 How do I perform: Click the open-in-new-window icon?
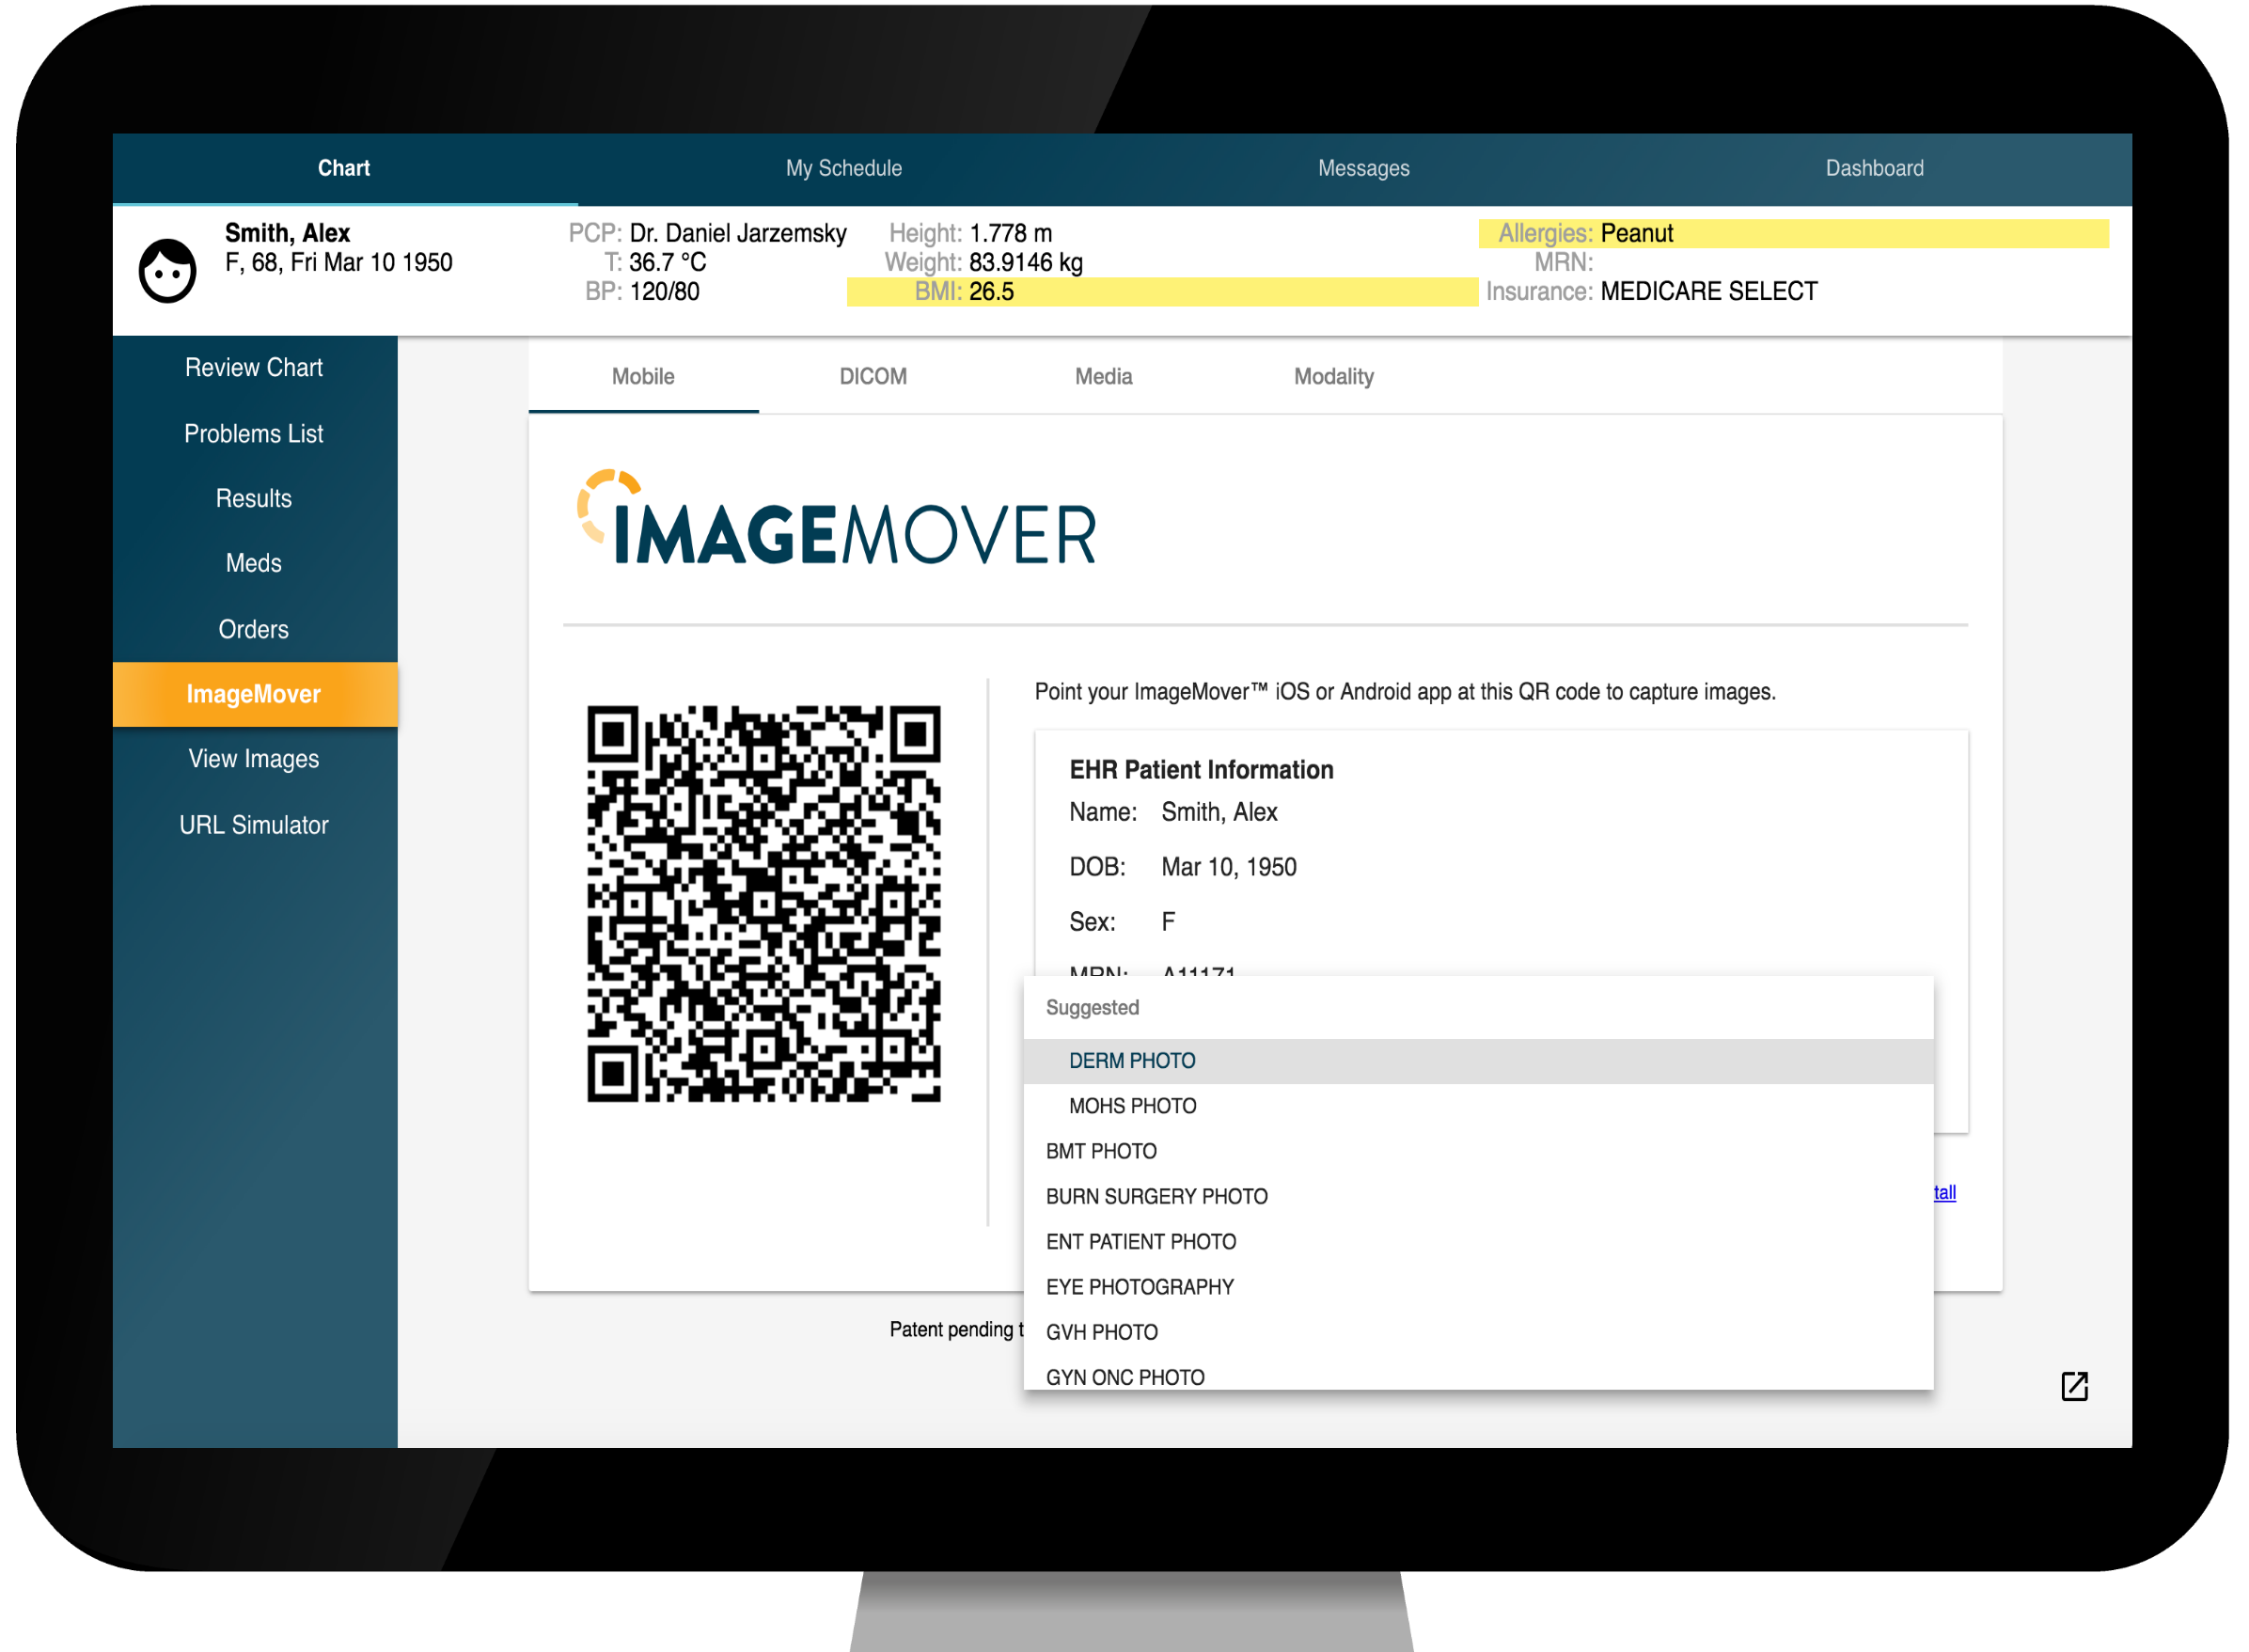coord(2074,1386)
